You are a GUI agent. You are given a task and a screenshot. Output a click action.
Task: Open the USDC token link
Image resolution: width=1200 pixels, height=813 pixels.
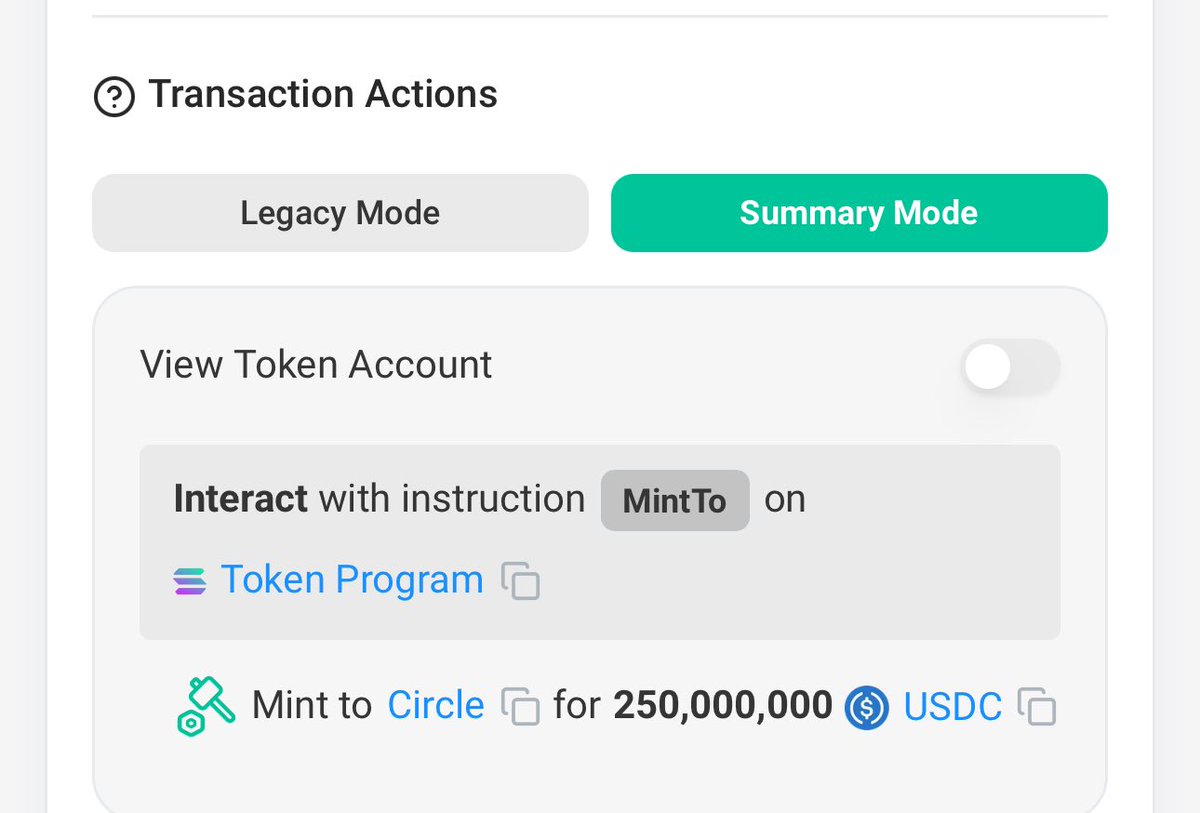[x=952, y=707]
